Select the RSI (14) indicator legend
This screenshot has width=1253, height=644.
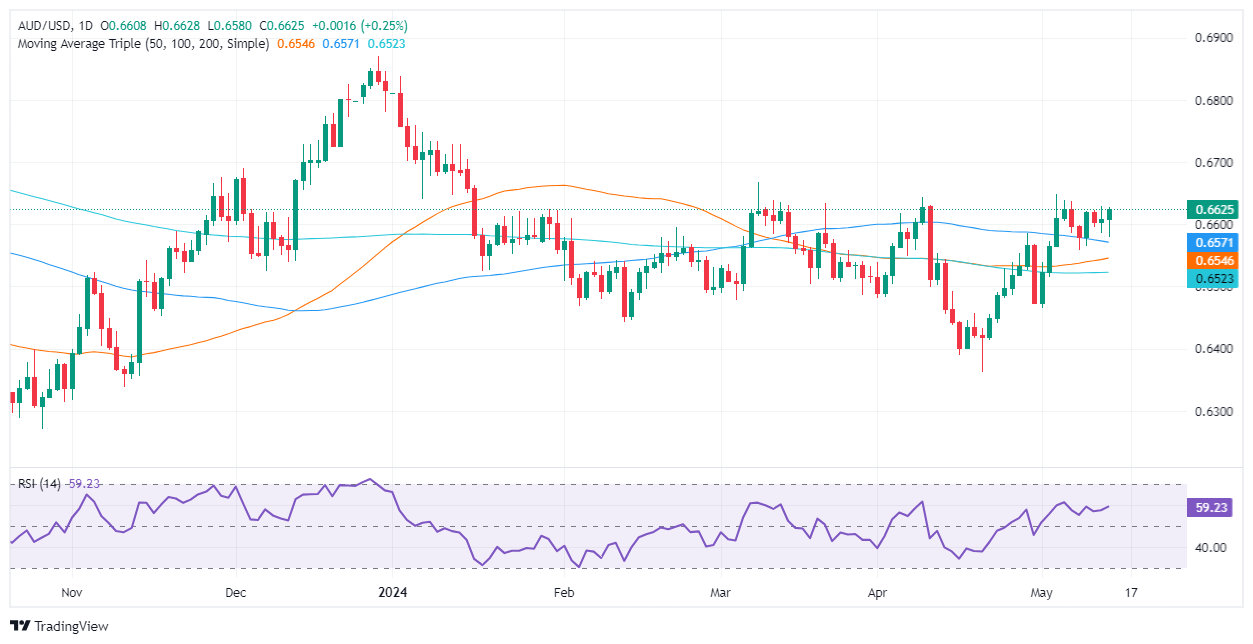pos(39,483)
